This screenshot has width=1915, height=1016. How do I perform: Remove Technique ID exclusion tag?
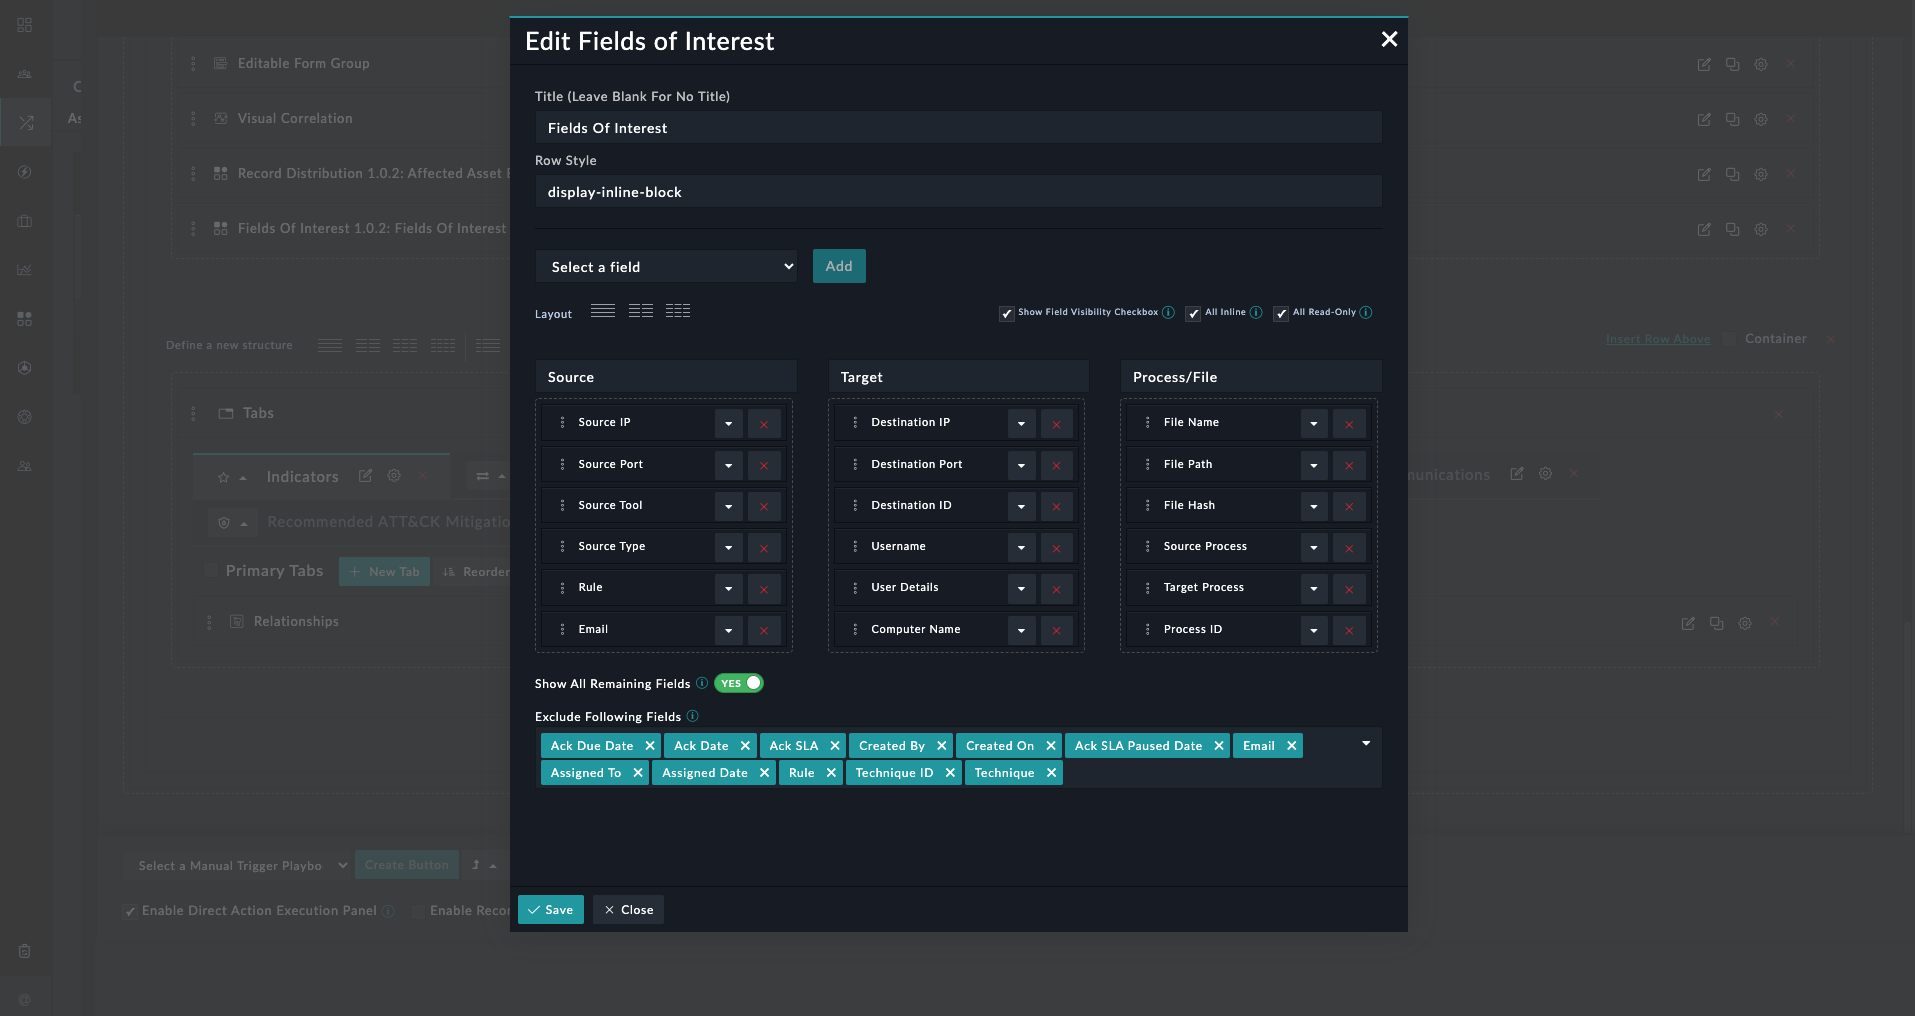[950, 773]
